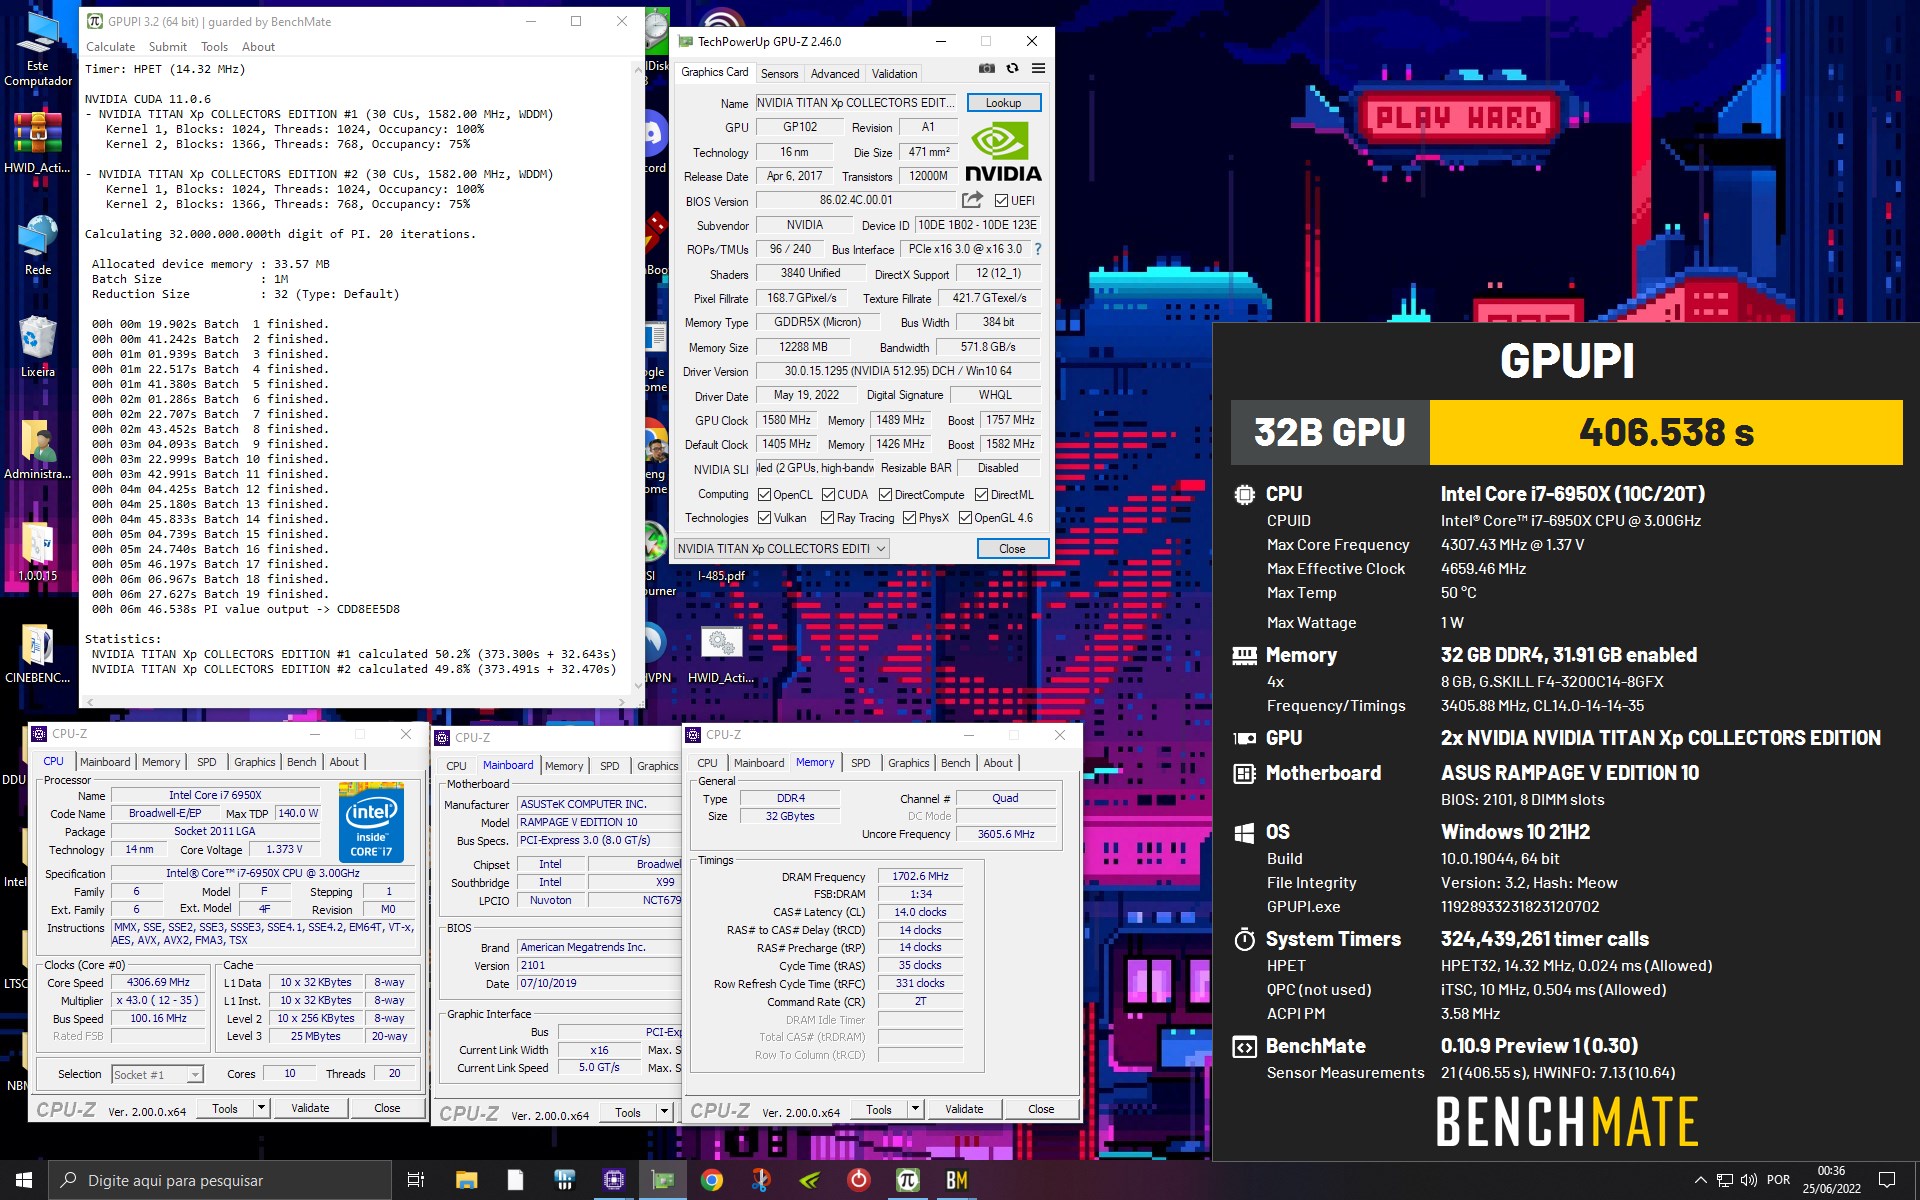Open Google Chrome from the taskbar
1920x1200 pixels.
click(x=712, y=1180)
